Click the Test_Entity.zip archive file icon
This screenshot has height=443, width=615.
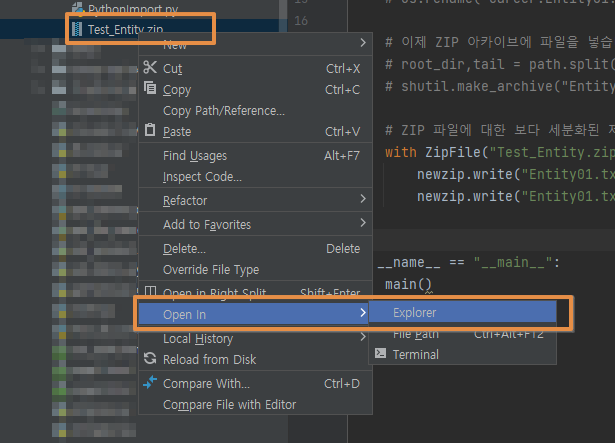(x=78, y=29)
